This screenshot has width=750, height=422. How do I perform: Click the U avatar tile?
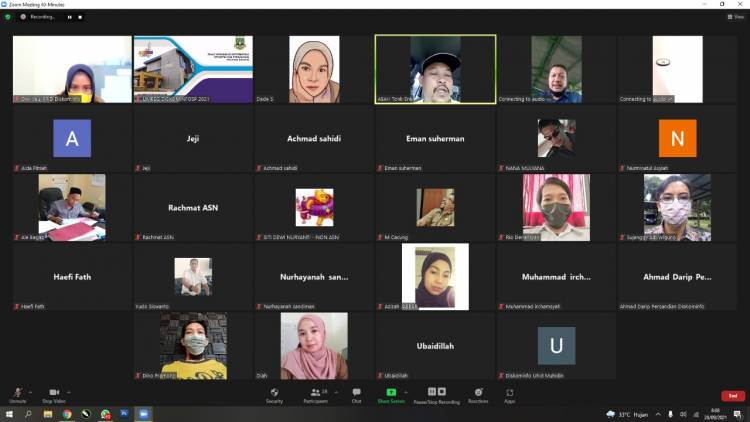[556, 345]
